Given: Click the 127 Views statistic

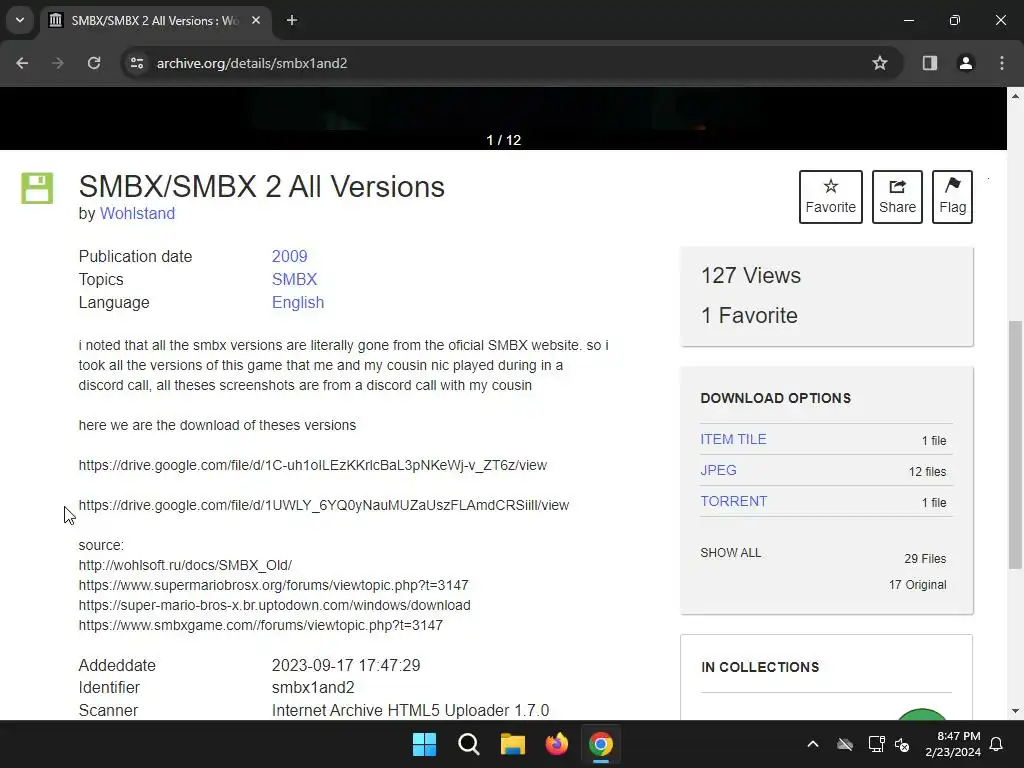Looking at the screenshot, I should click(750, 275).
